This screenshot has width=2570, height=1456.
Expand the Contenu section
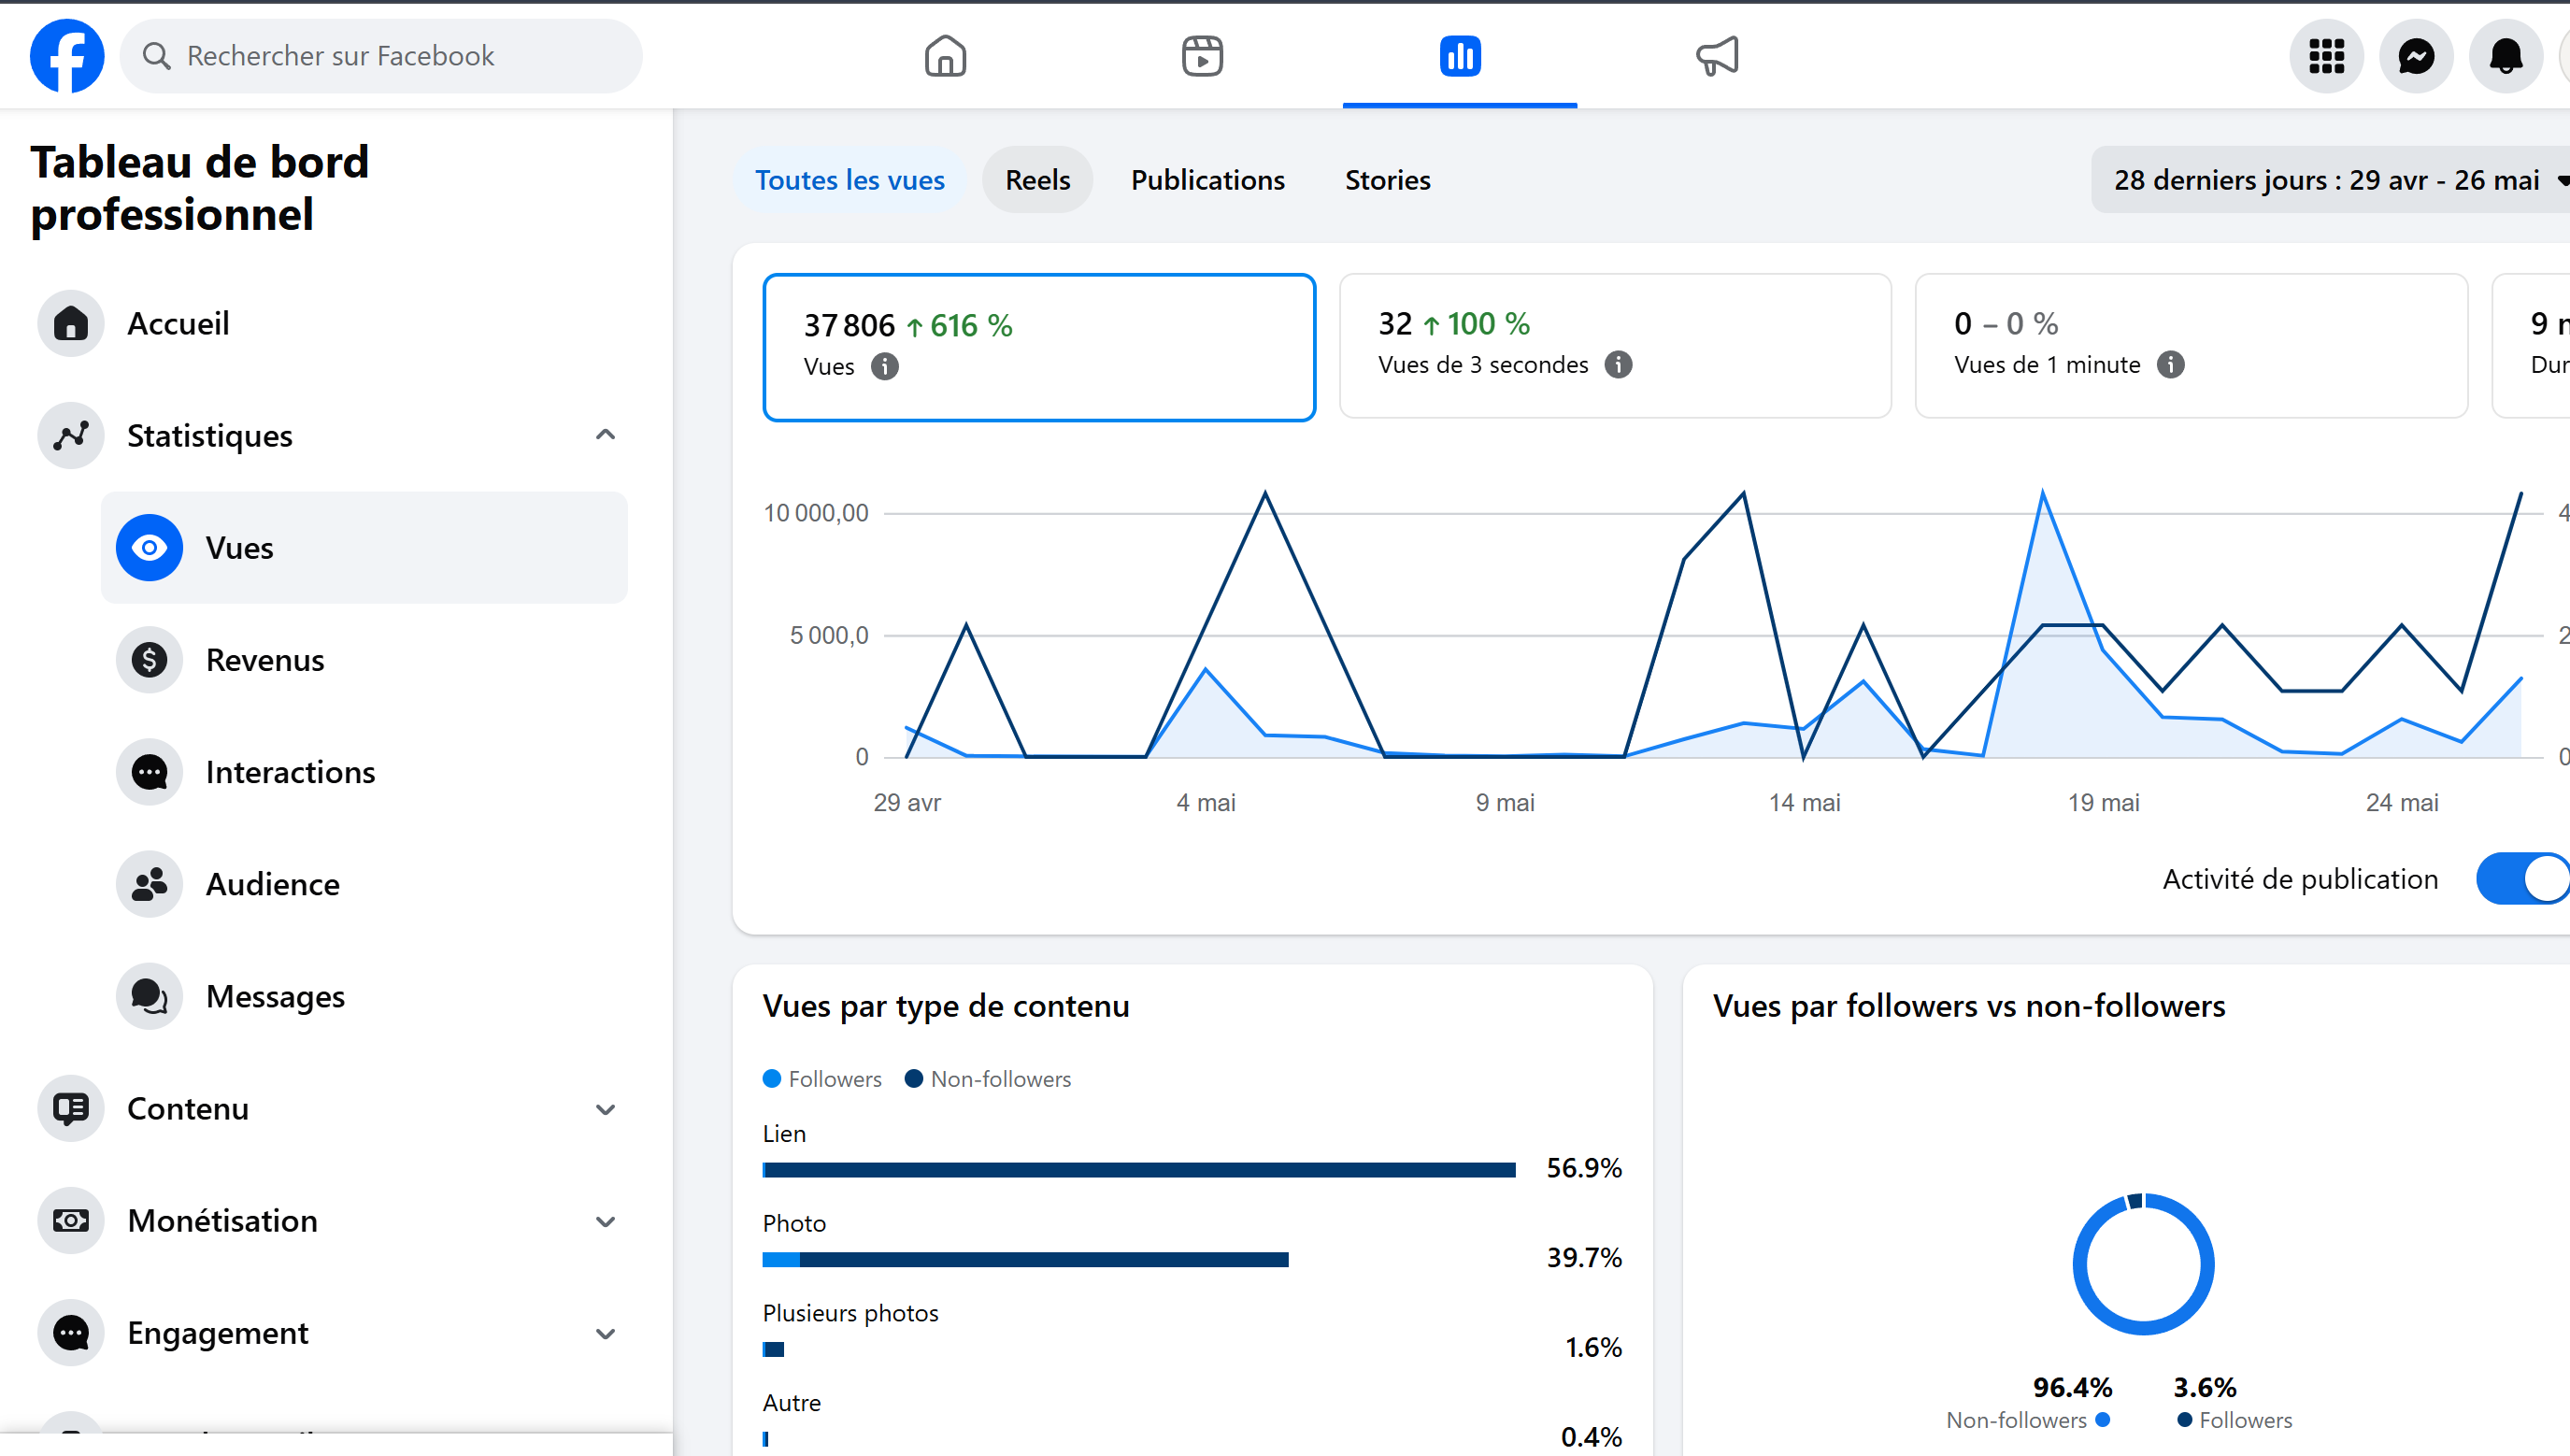tap(605, 1109)
